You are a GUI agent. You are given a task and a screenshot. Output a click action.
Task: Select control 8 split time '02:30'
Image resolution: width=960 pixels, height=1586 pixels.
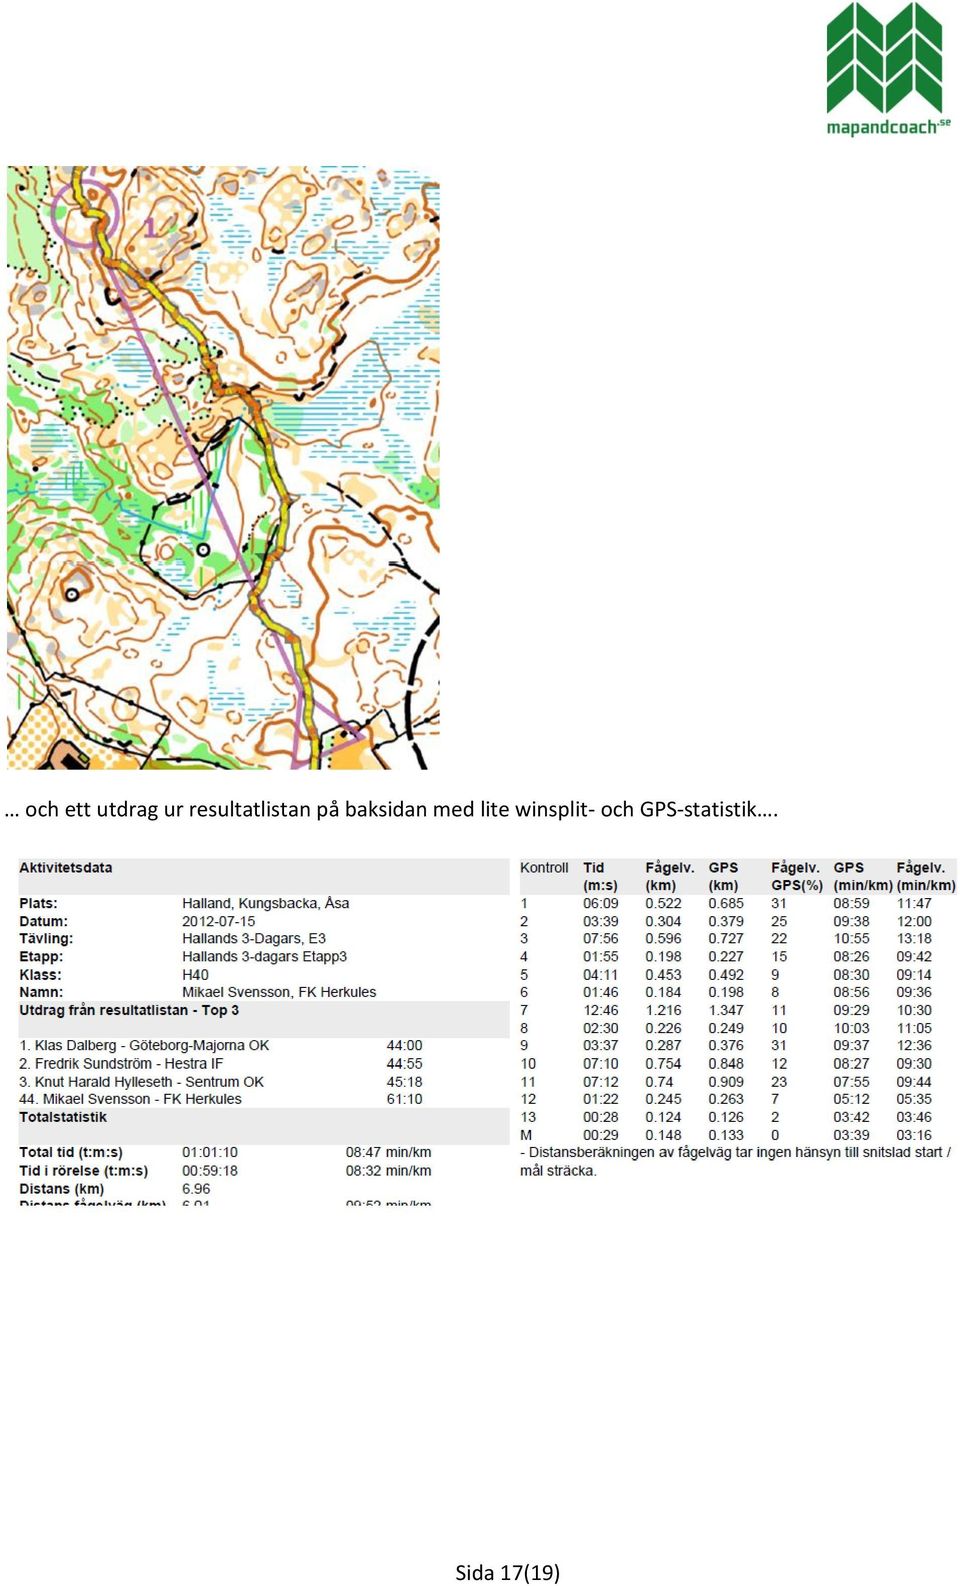[601, 1028]
